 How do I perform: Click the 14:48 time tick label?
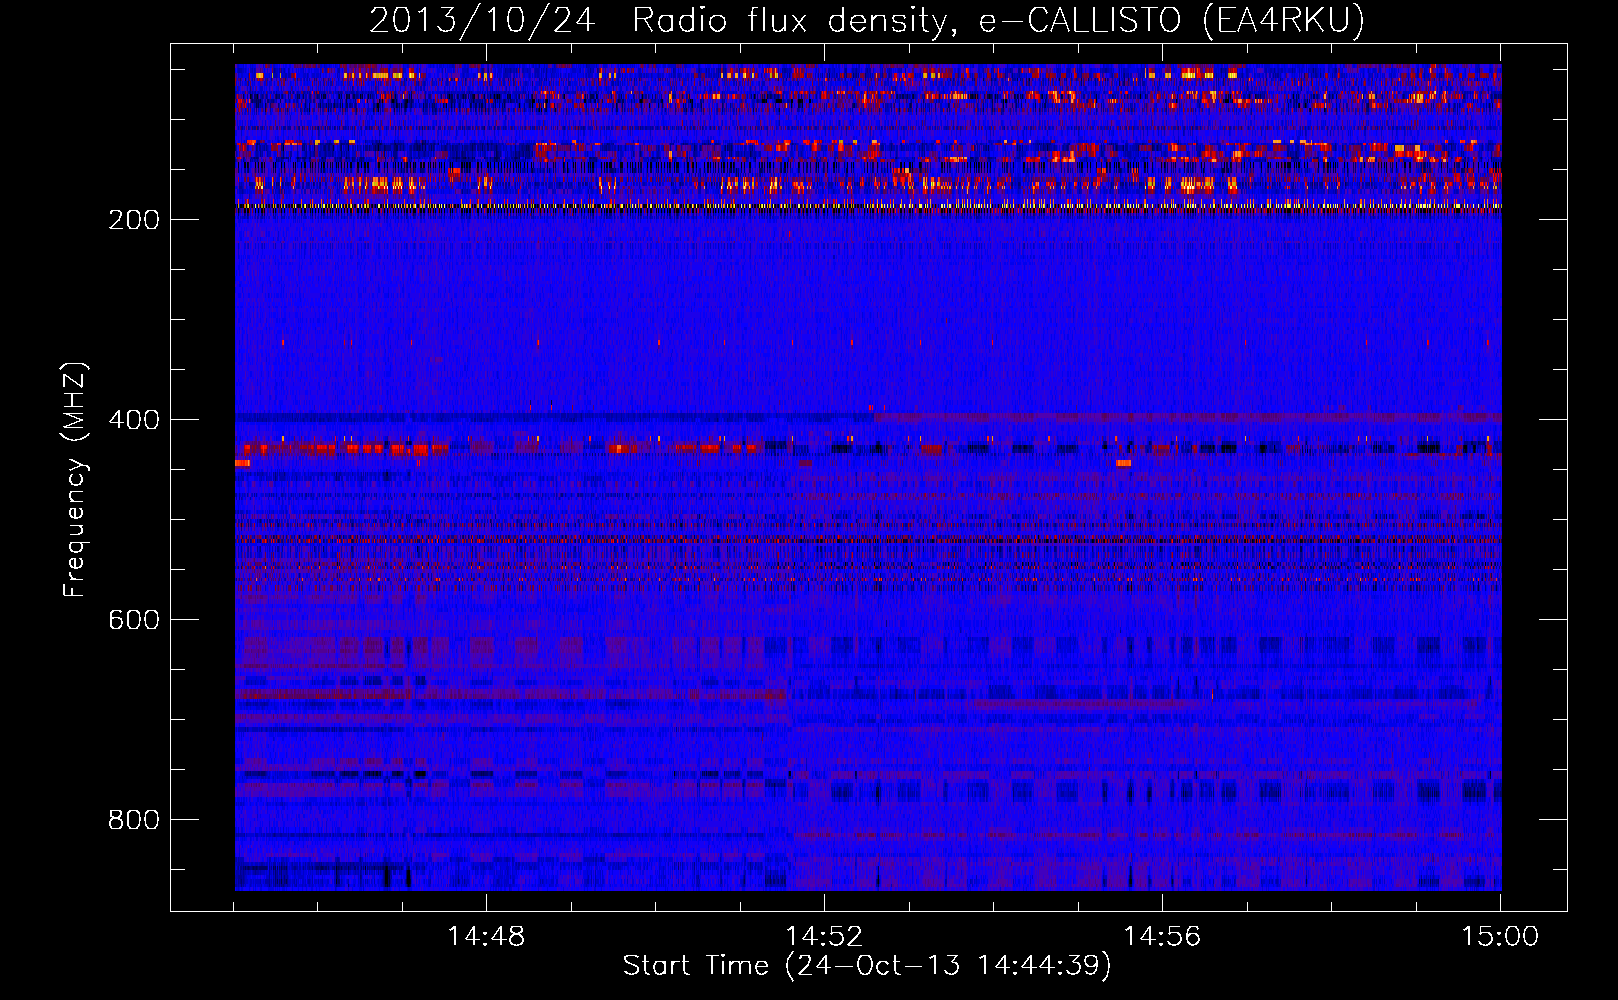tap(486, 937)
